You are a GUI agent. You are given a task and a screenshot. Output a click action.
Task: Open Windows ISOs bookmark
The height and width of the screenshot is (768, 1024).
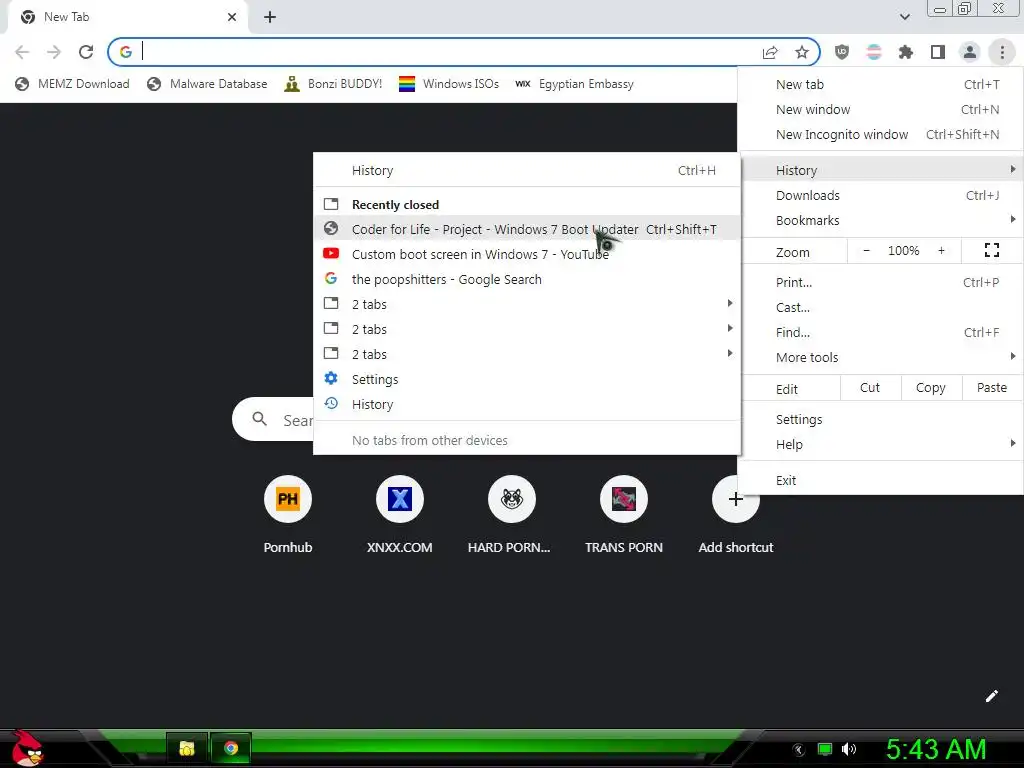click(449, 84)
